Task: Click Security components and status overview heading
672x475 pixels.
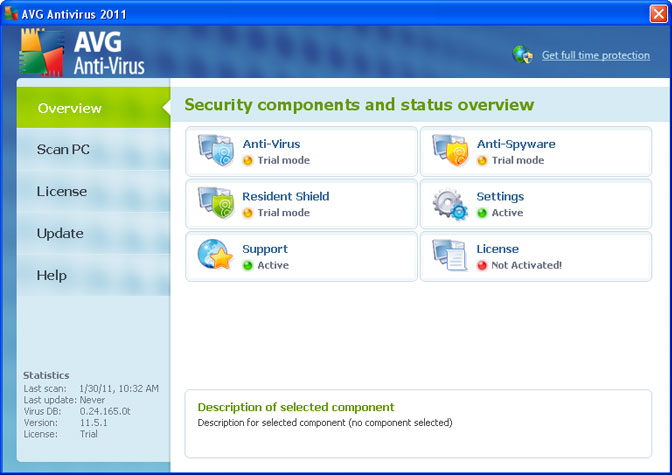Action: coord(359,105)
